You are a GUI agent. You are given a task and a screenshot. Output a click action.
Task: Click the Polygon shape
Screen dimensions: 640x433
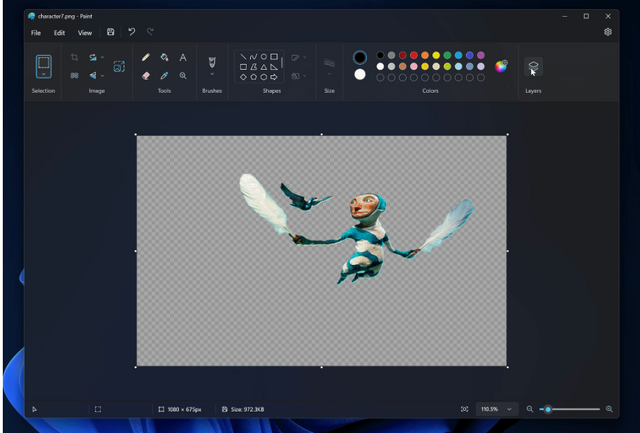click(x=253, y=67)
